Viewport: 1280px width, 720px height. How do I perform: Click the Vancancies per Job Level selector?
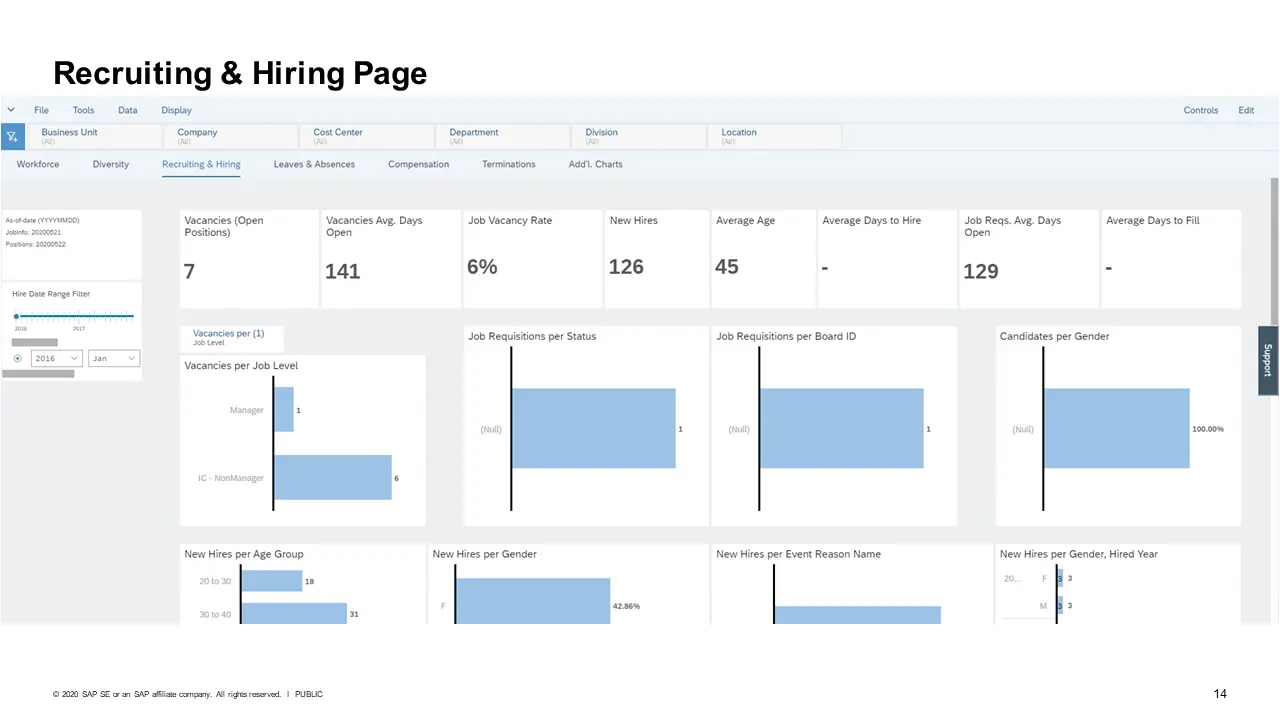point(230,338)
